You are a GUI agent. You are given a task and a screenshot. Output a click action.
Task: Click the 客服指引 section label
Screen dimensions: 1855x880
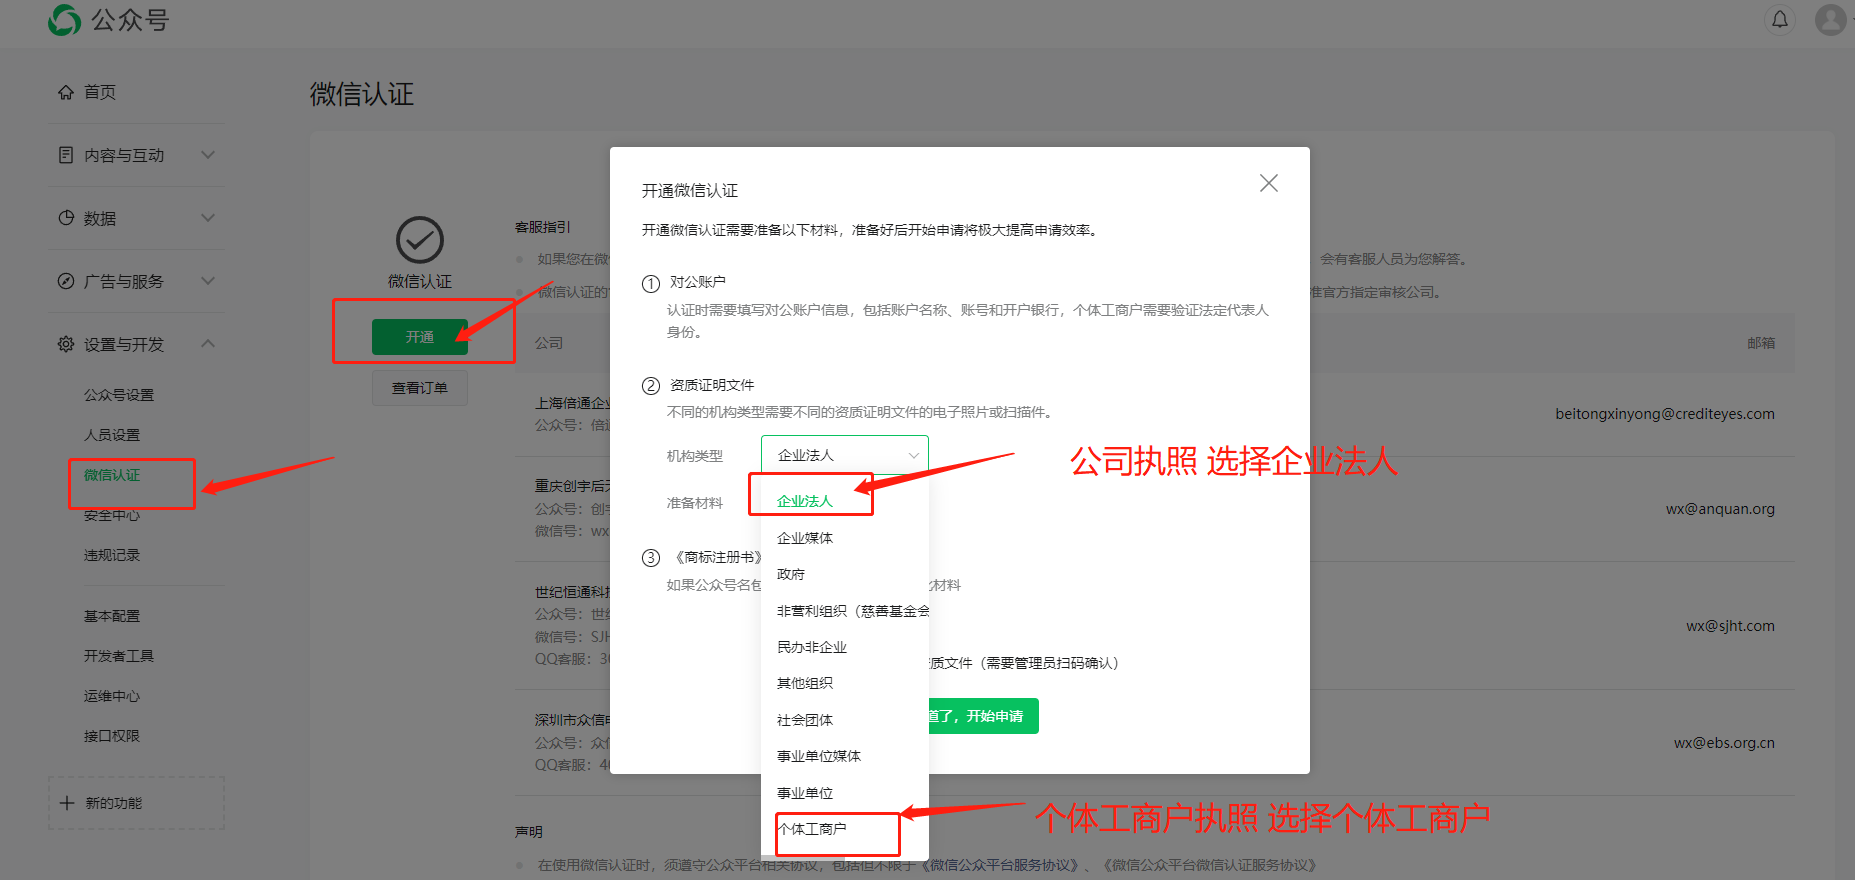pos(543,227)
